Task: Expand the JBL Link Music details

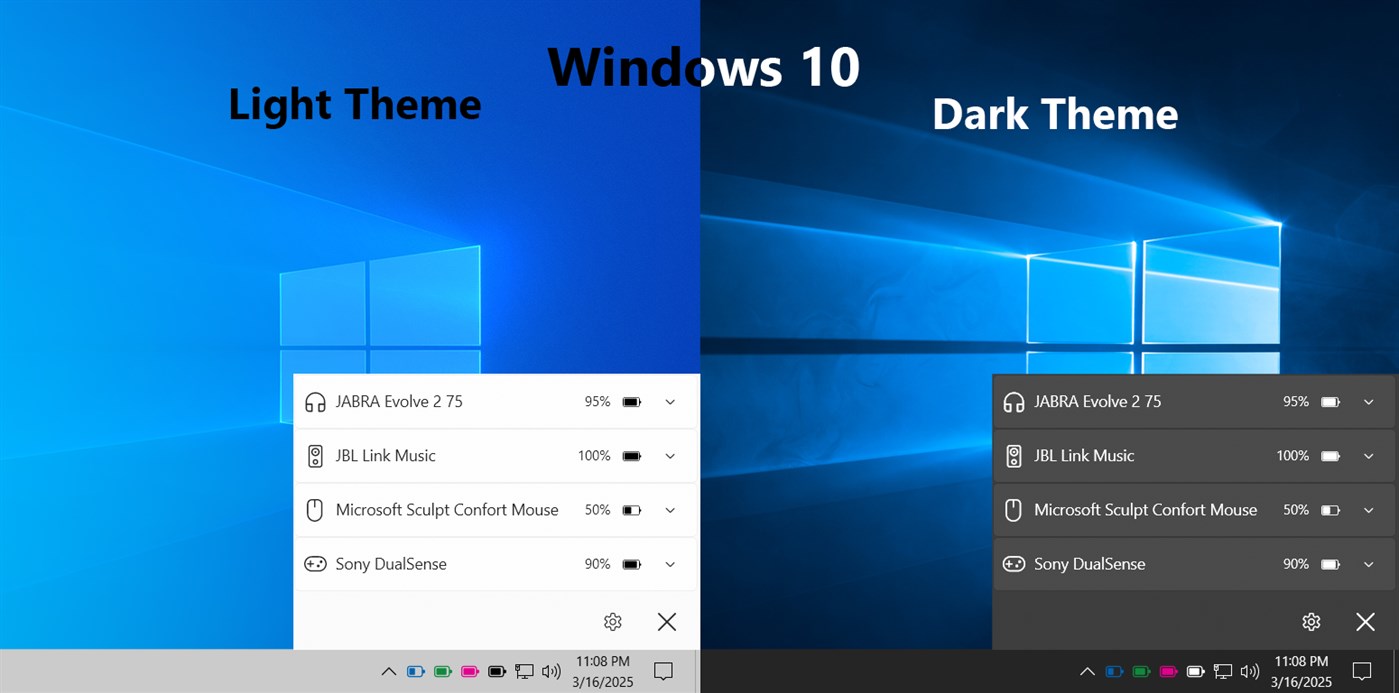Action: (x=670, y=456)
